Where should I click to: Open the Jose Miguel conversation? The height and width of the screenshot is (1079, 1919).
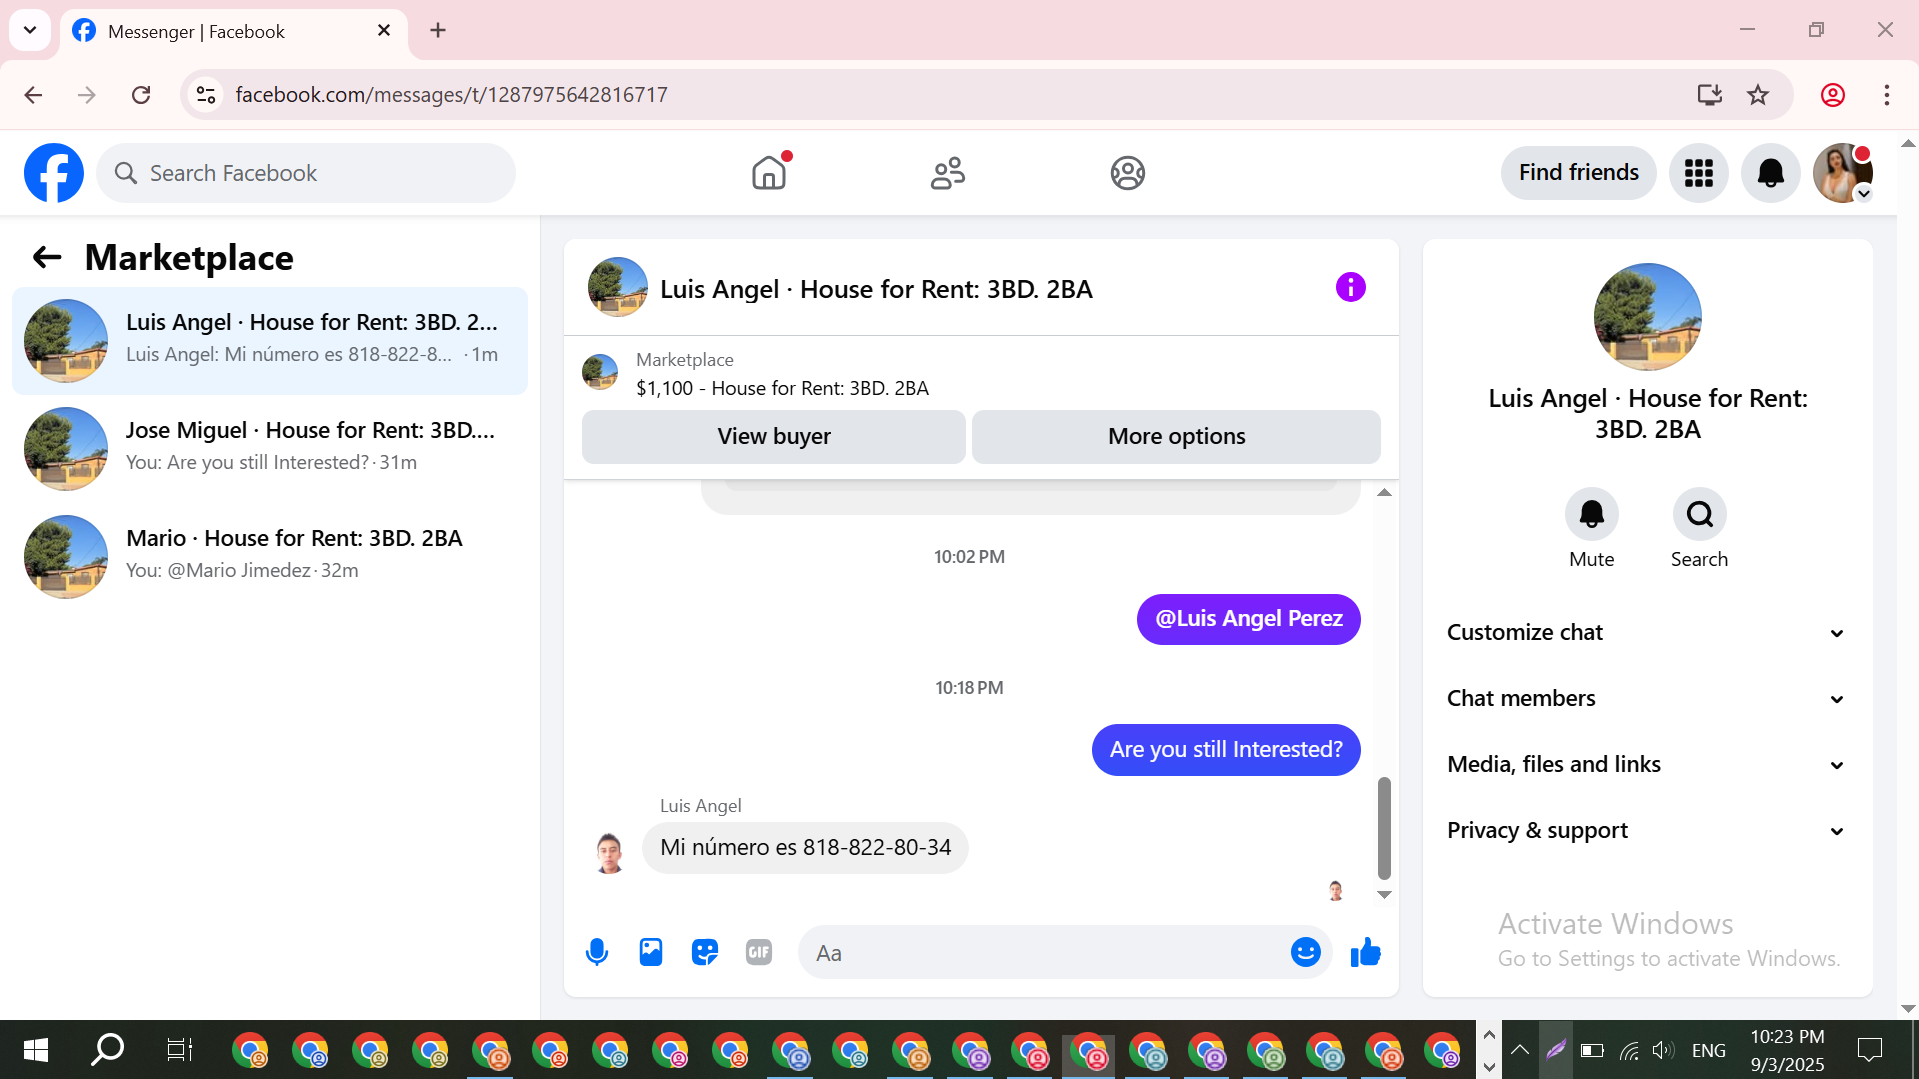270,449
